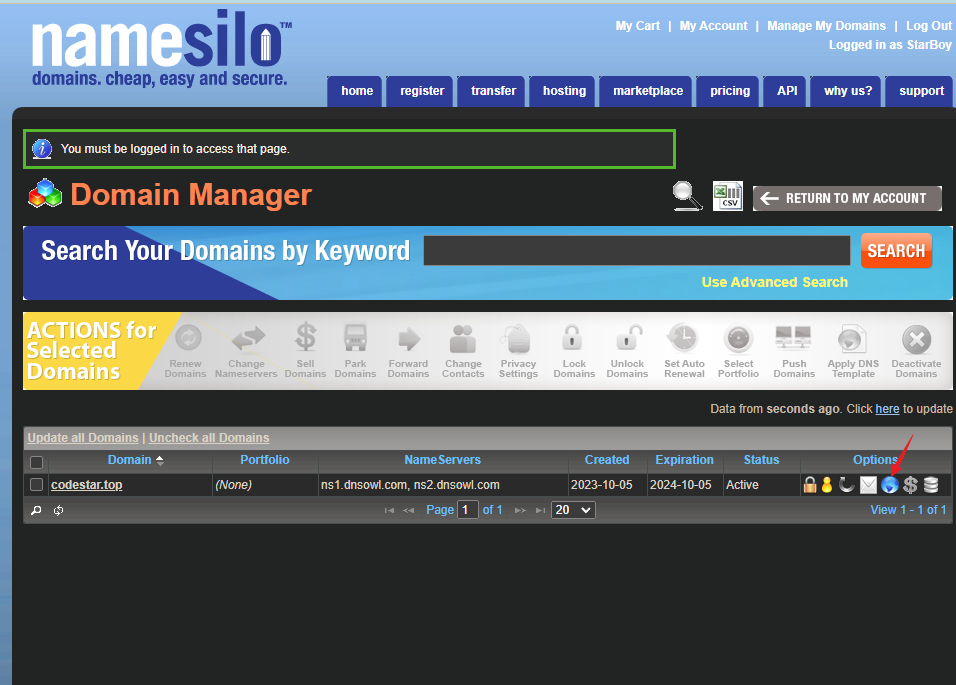Click the reload grid icon in table footer

[x=59, y=510]
